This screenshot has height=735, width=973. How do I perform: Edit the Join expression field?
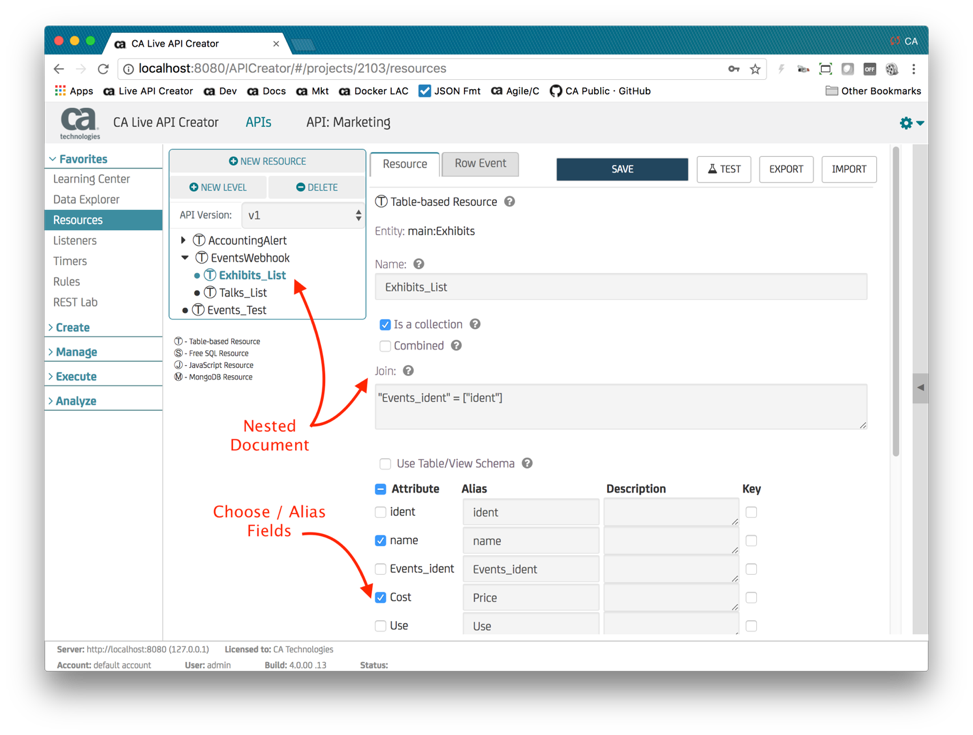click(621, 407)
